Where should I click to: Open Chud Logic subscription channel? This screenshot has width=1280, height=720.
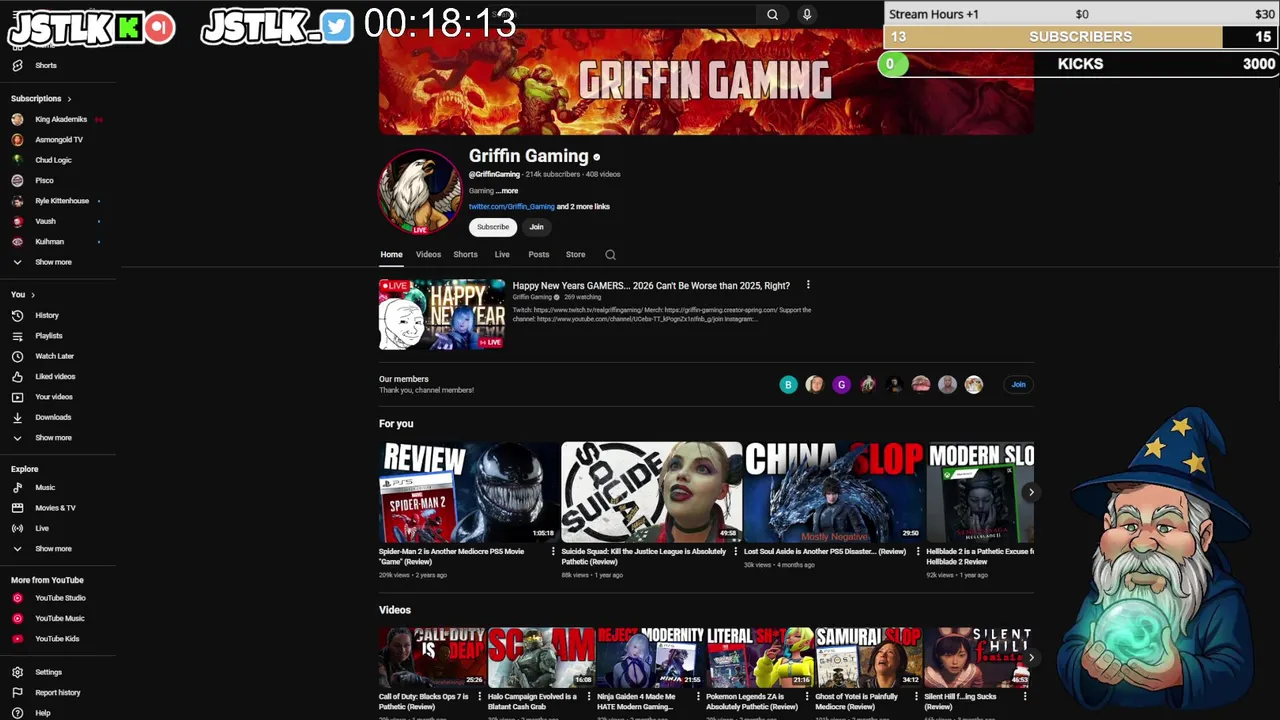tap(53, 160)
